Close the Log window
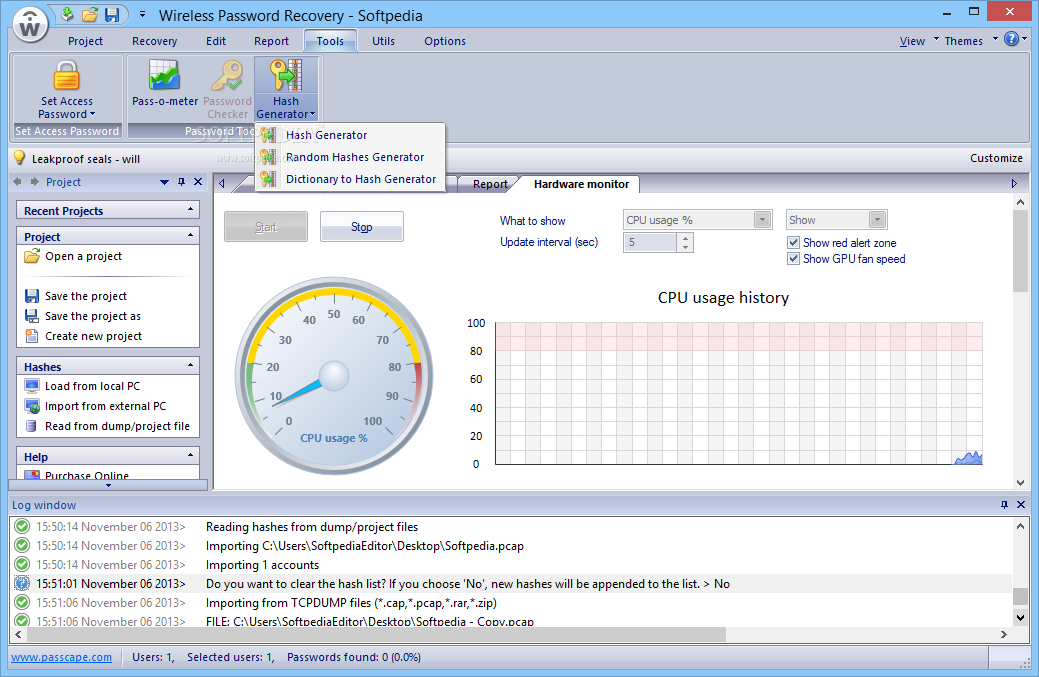The image size is (1039, 677). (x=1021, y=505)
